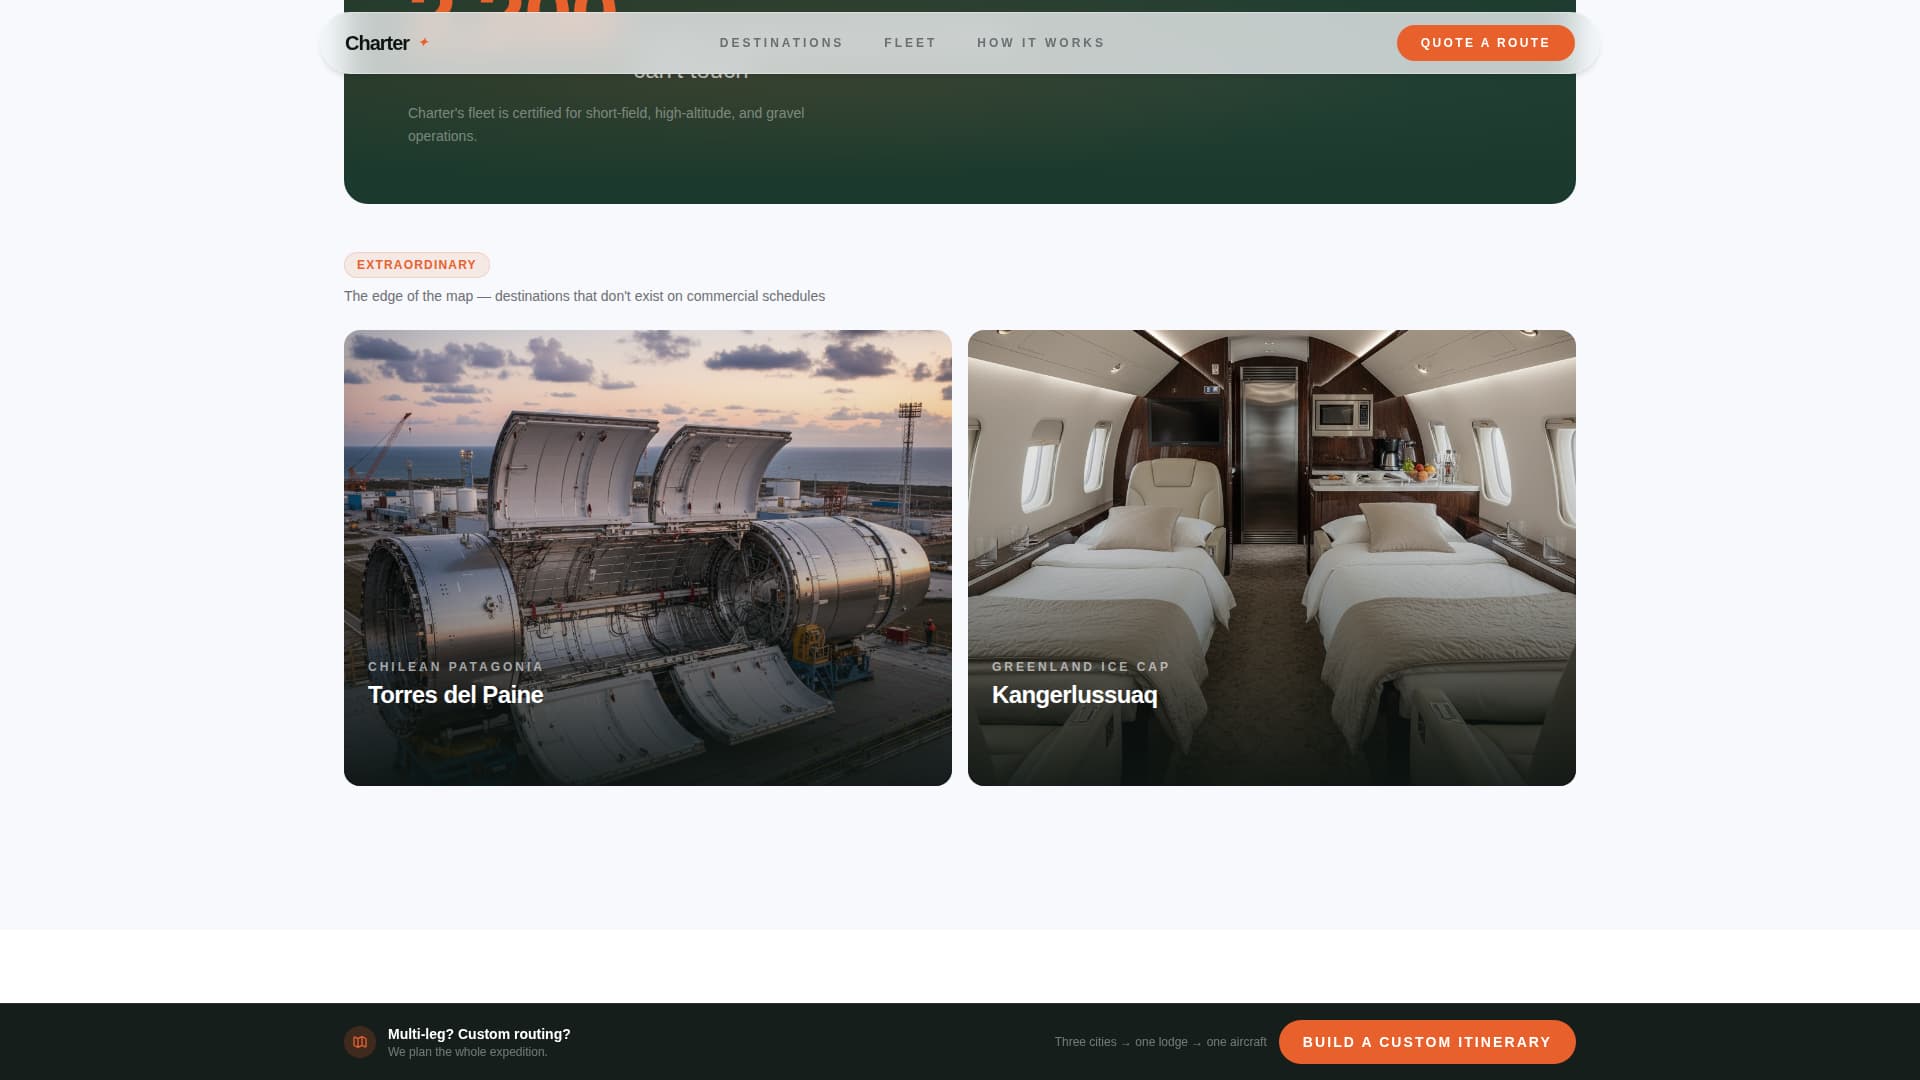Click the Charter logo text

pos(377,43)
